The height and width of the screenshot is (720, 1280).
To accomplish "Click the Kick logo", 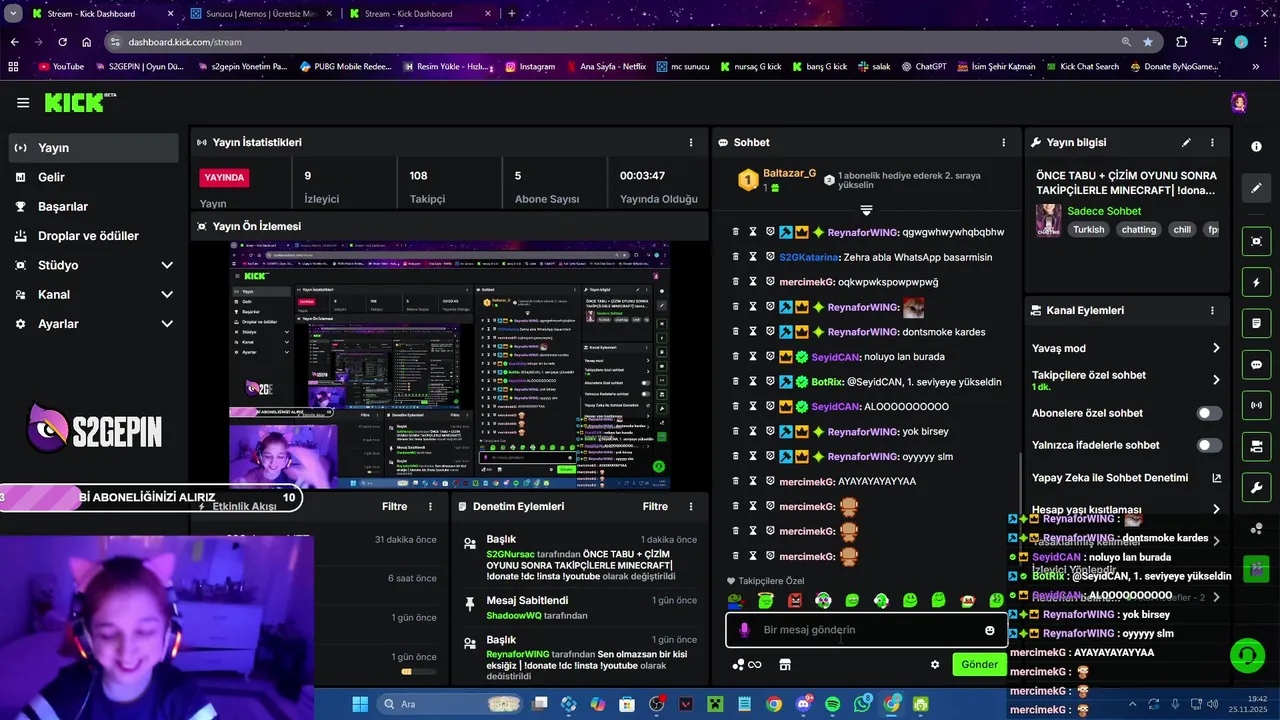I will [x=80, y=102].
